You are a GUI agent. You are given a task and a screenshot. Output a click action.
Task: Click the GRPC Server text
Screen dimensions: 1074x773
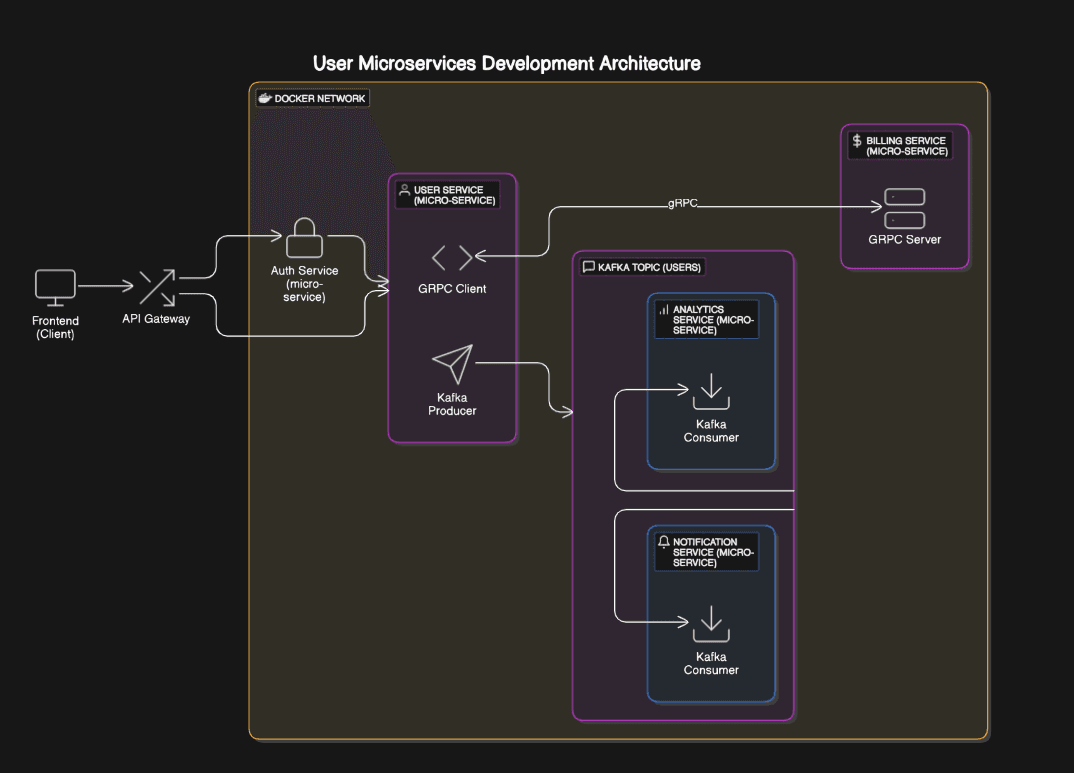click(x=904, y=240)
